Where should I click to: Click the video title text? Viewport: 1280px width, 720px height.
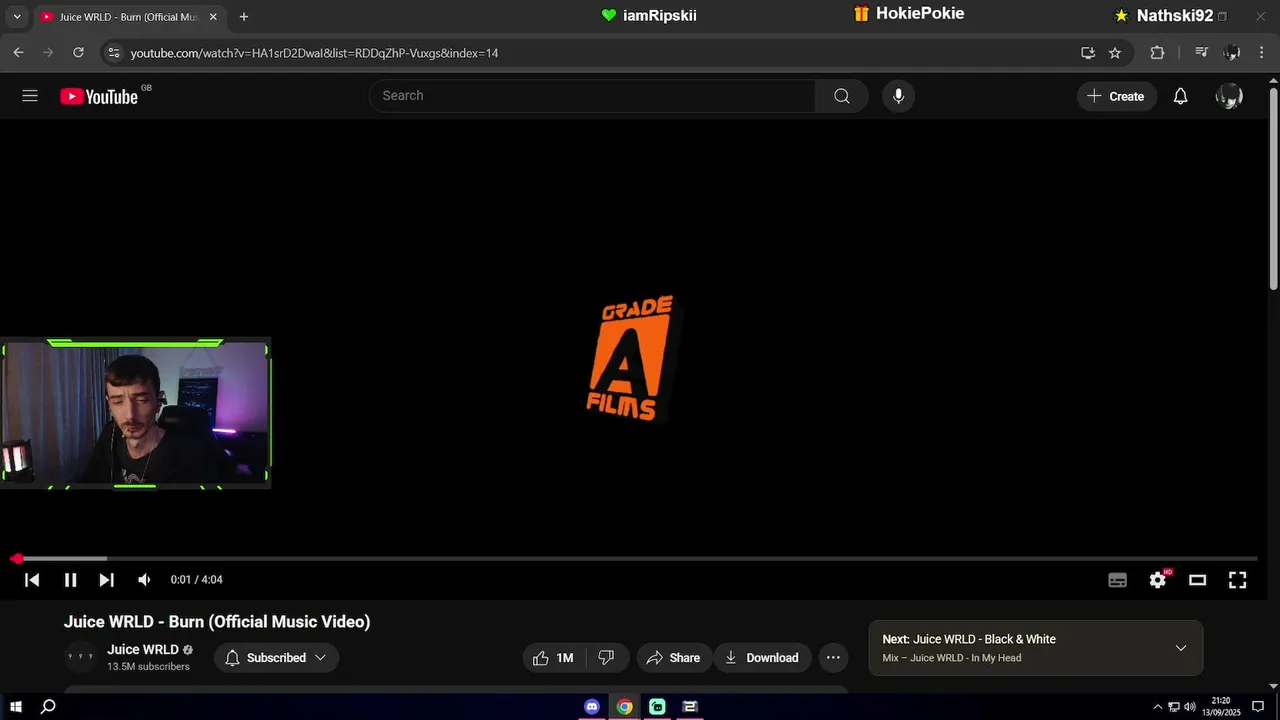[217, 622]
